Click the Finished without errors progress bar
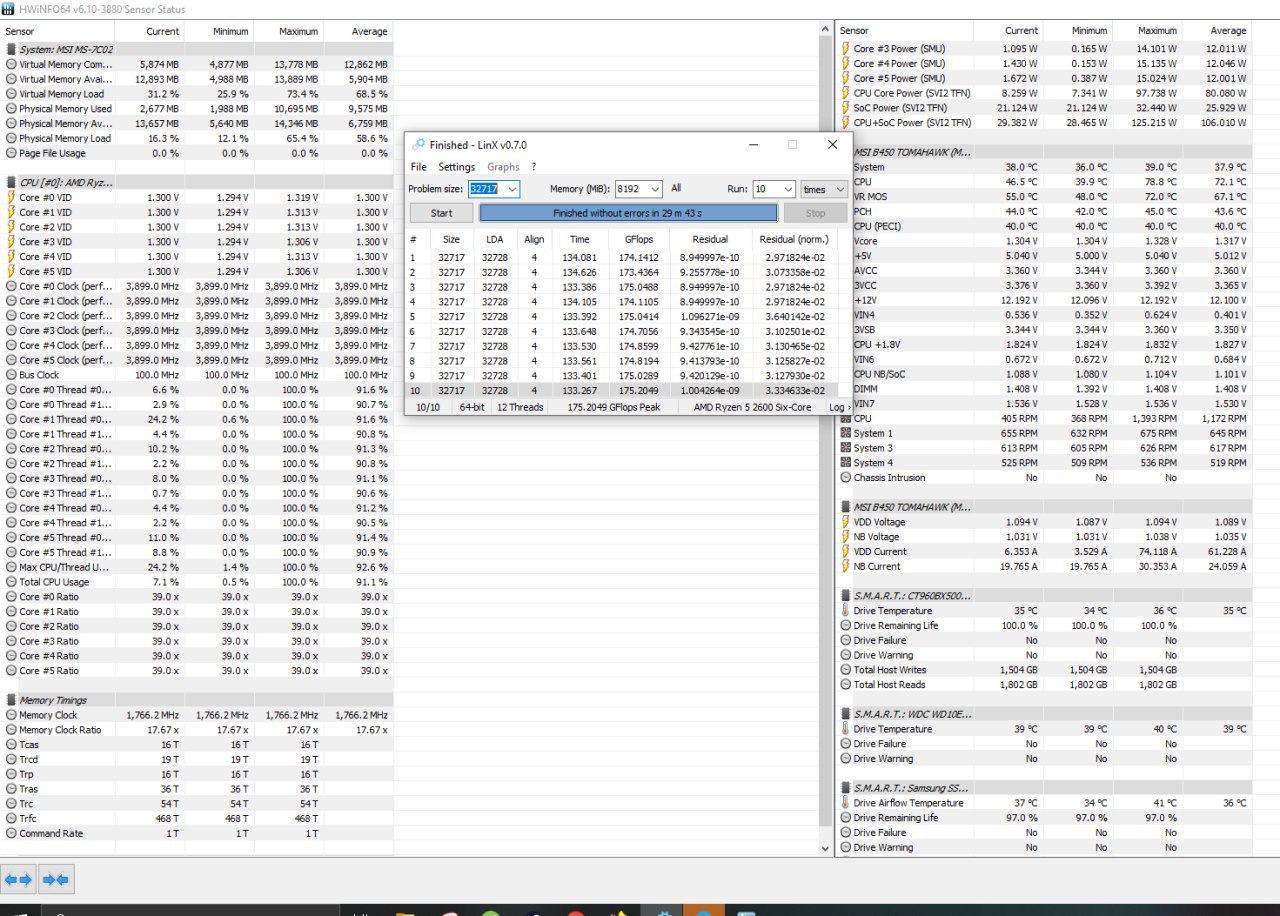Screen dimensions: 1280x916 (x=628, y=213)
